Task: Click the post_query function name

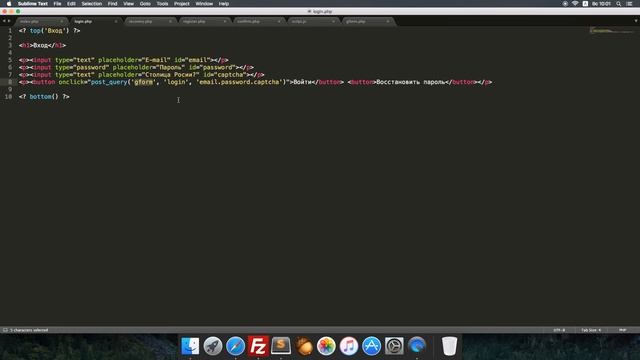Action: coord(109,82)
